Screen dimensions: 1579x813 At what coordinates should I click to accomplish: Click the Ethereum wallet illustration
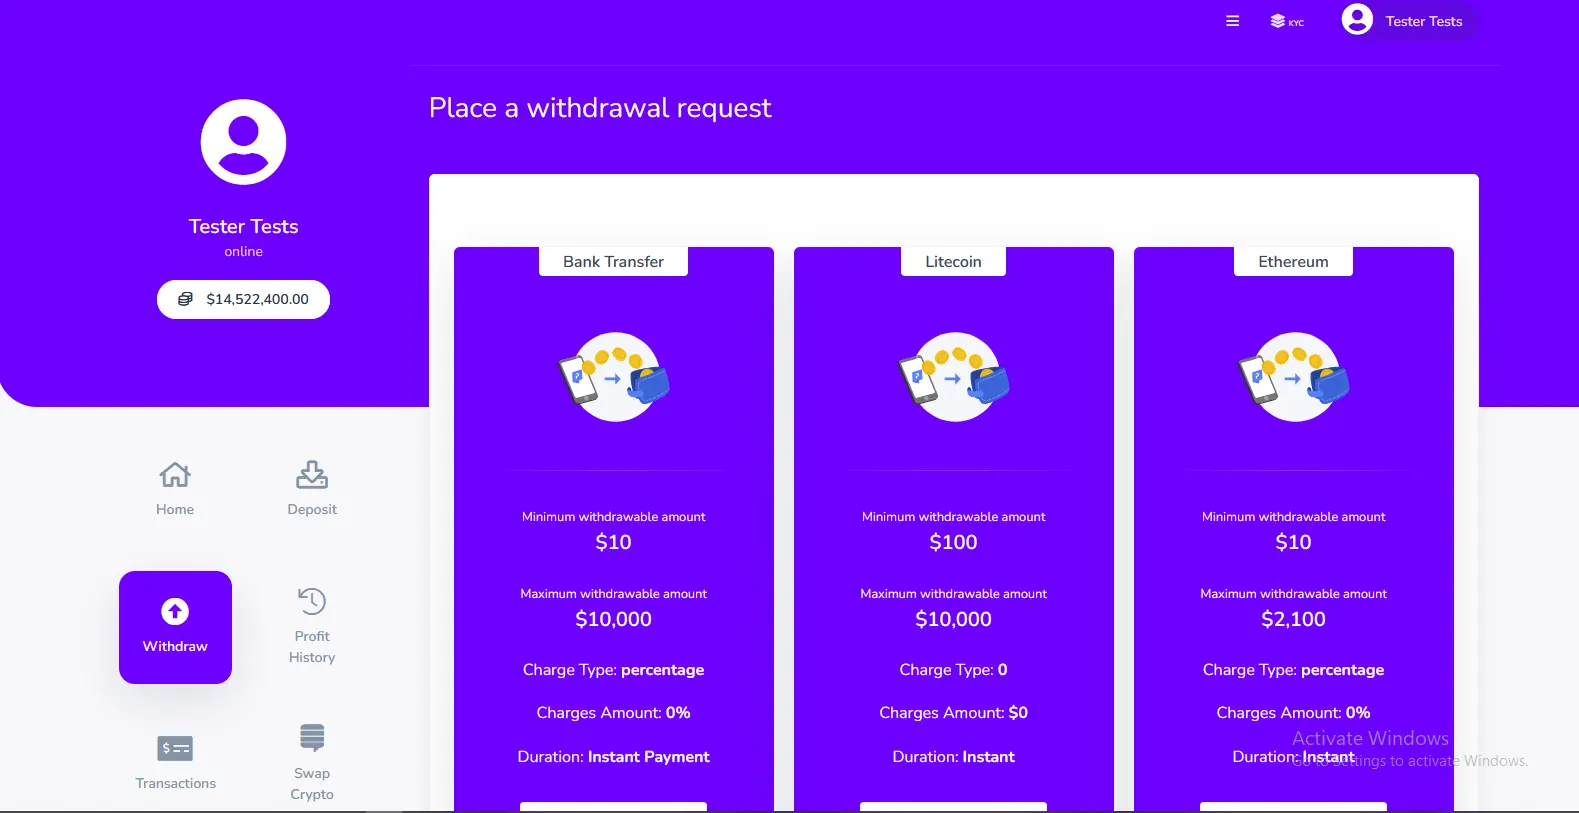[1294, 377]
